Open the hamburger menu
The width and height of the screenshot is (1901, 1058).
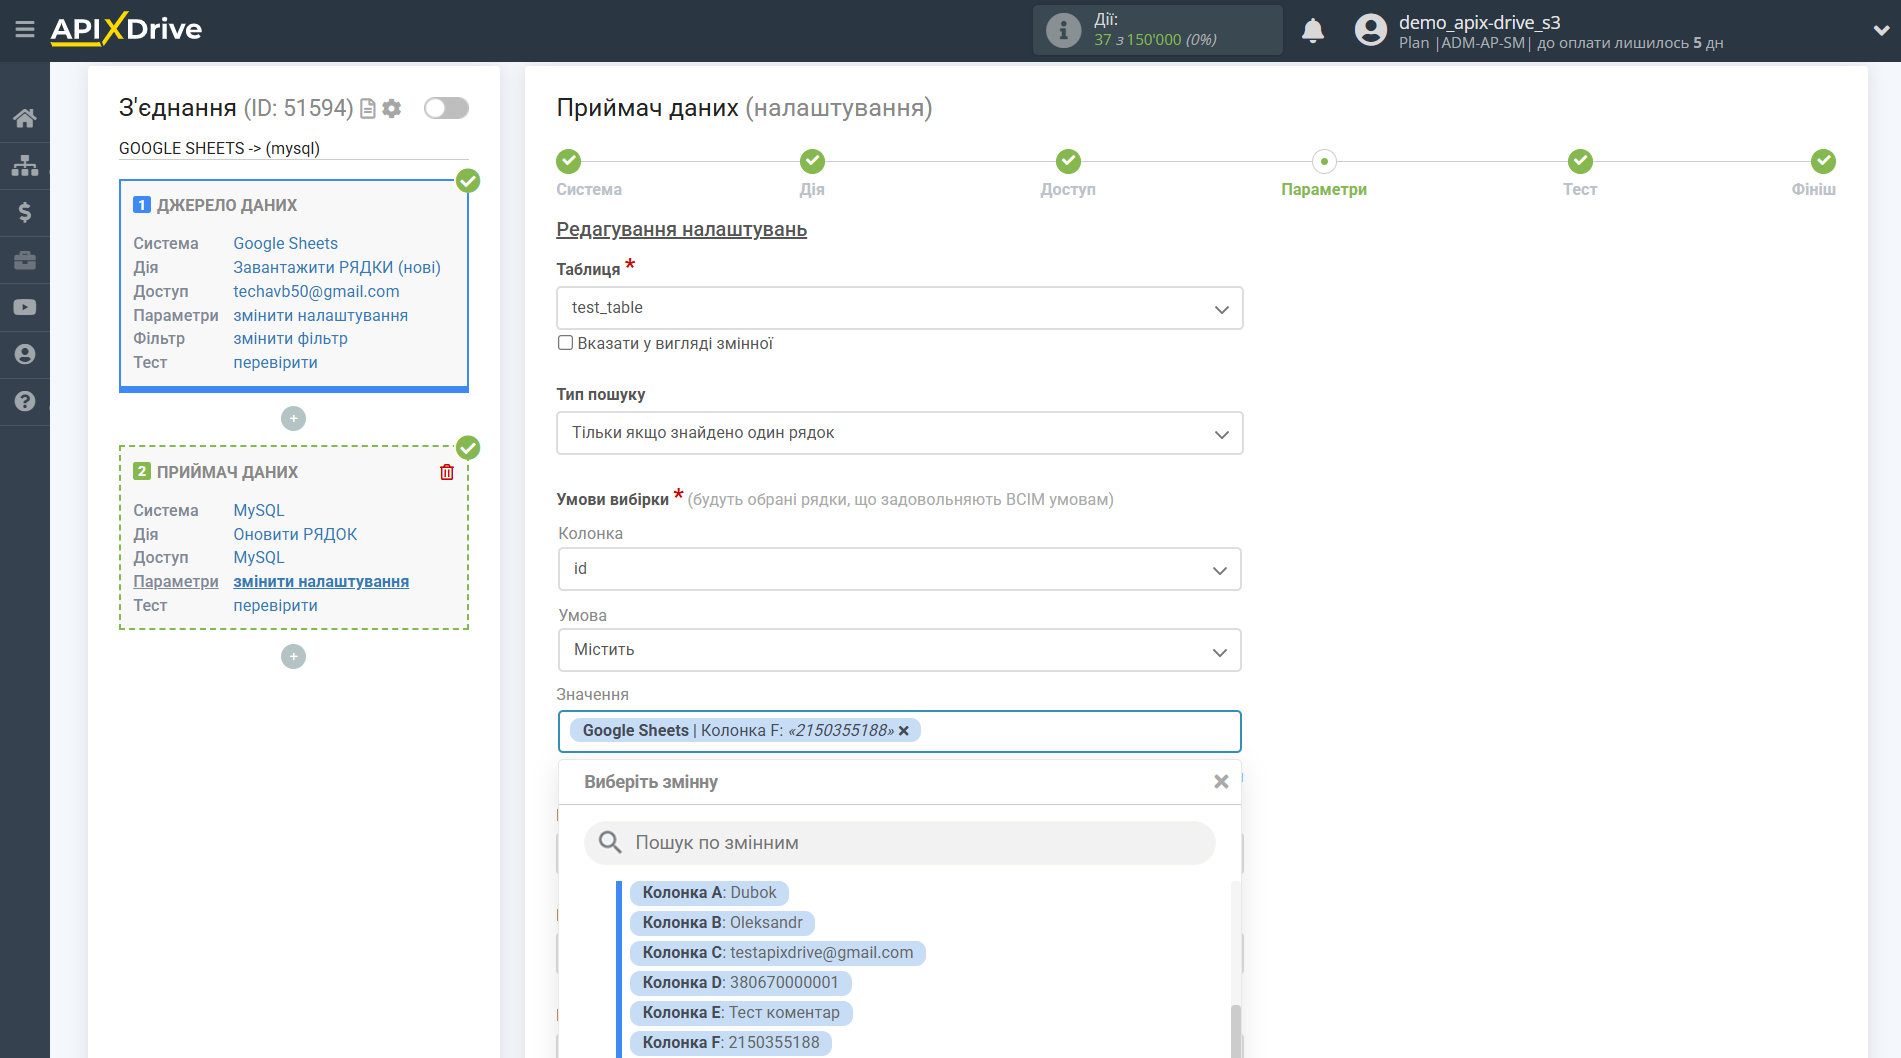click(x=25, y=30)
